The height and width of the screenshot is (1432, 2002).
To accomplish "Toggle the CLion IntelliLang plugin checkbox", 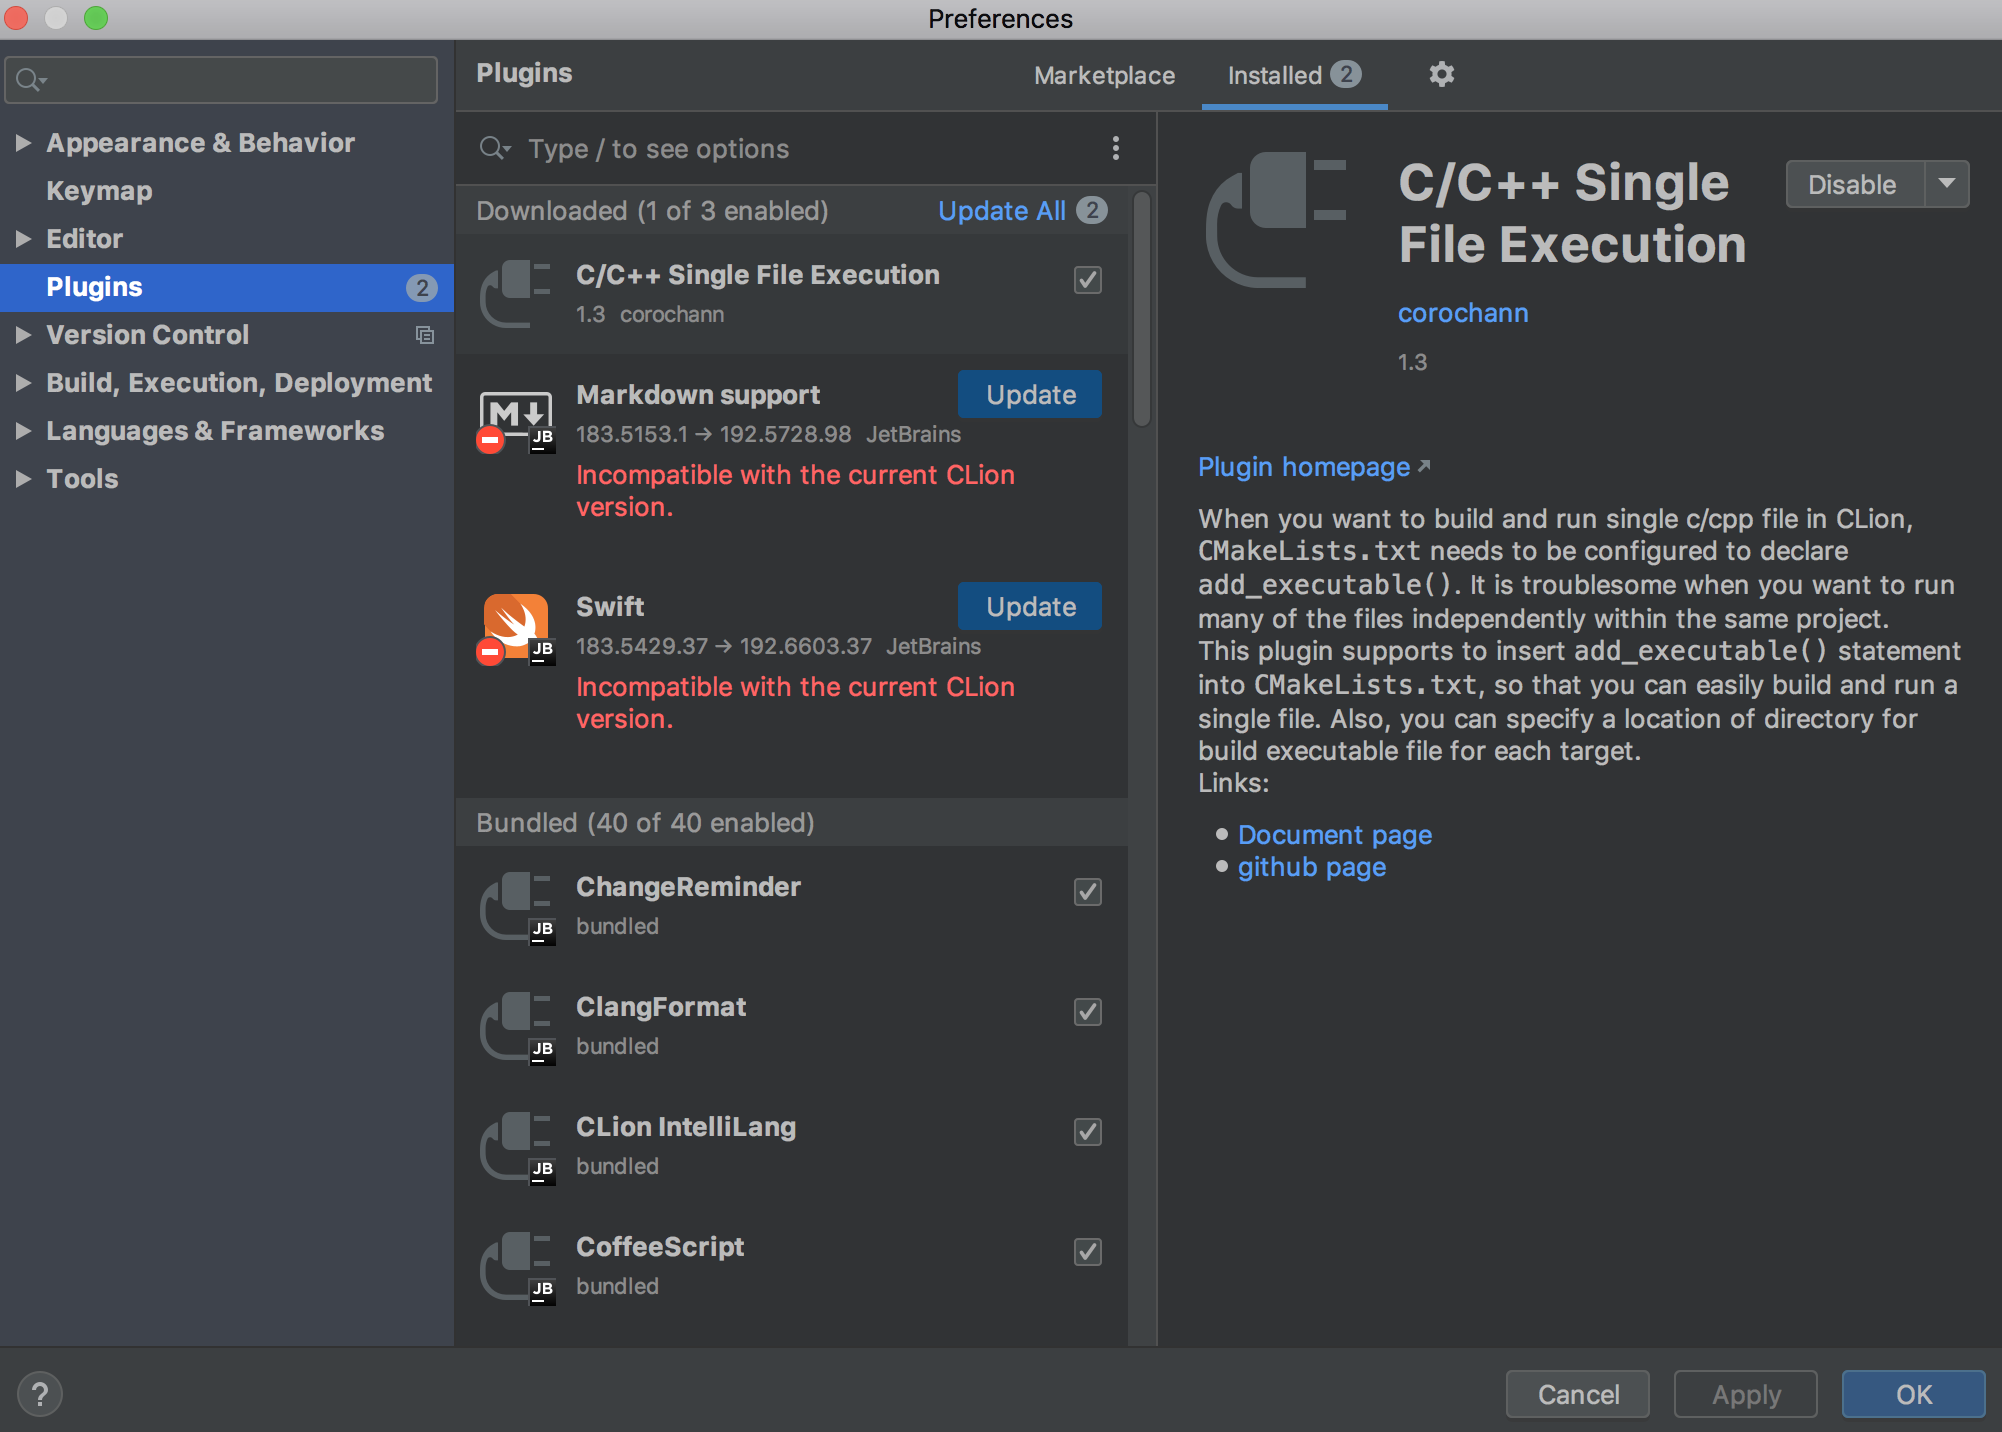I will pos(1088,1131).
